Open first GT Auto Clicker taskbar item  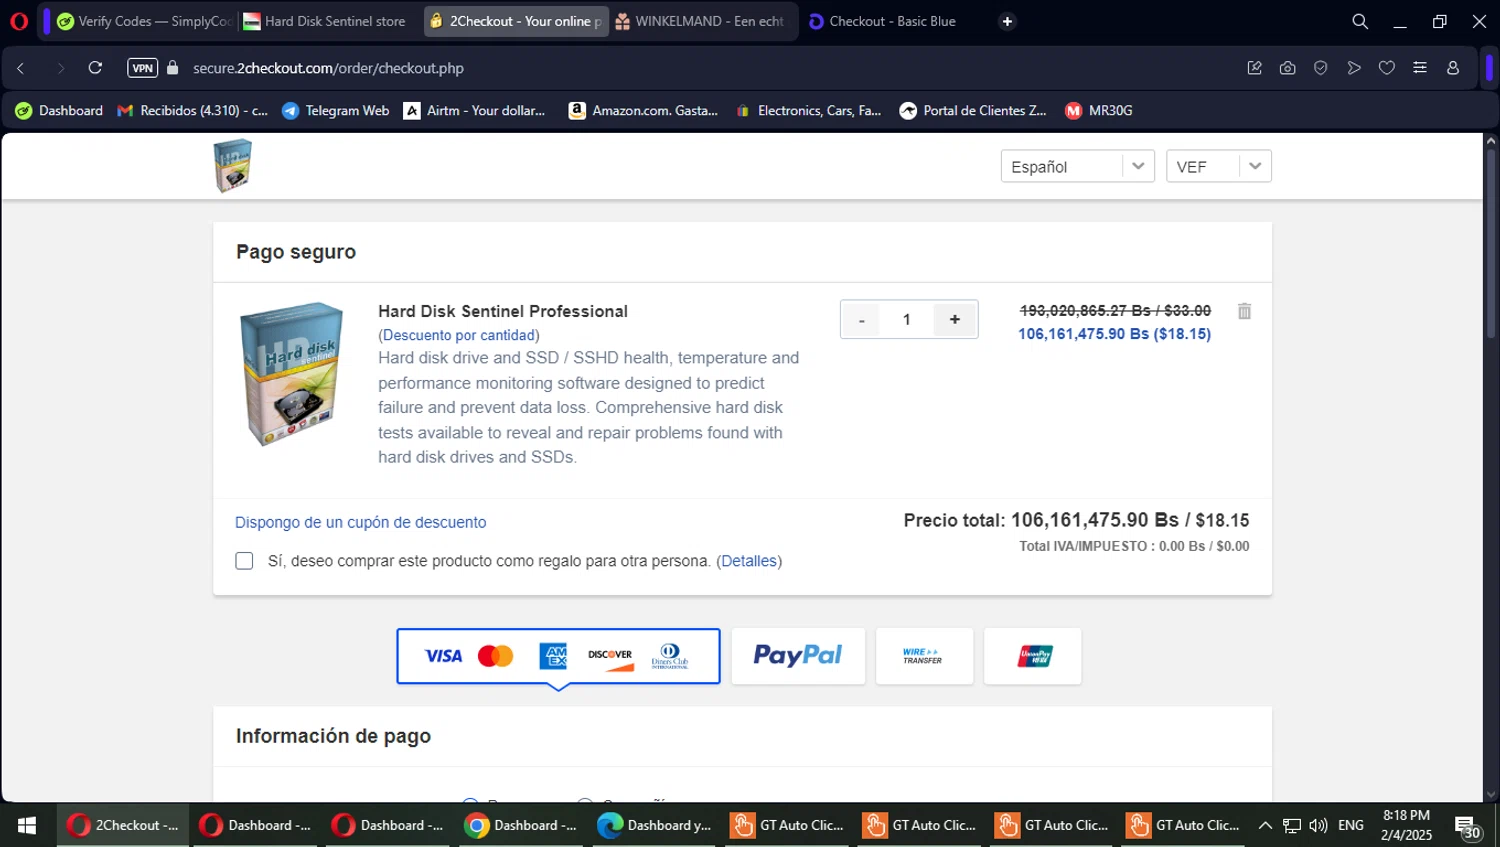[x=788, y=825]
